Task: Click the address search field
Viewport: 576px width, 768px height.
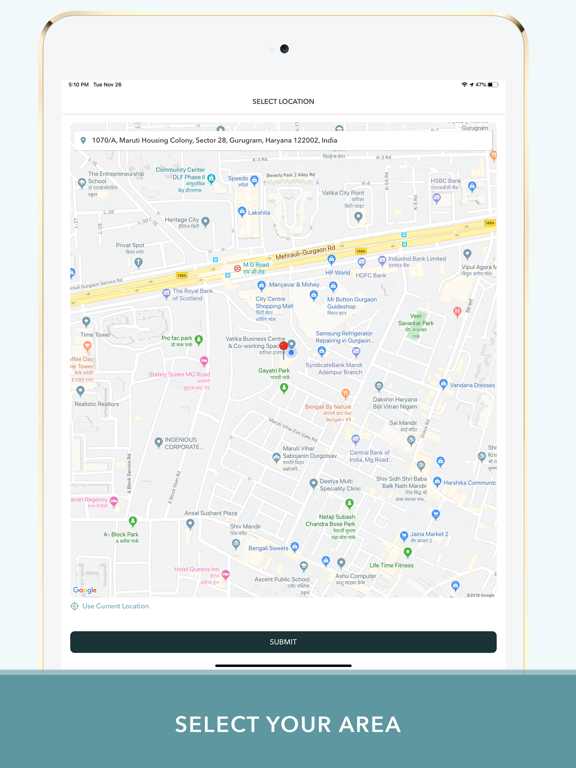Action: tap(283, 140)
